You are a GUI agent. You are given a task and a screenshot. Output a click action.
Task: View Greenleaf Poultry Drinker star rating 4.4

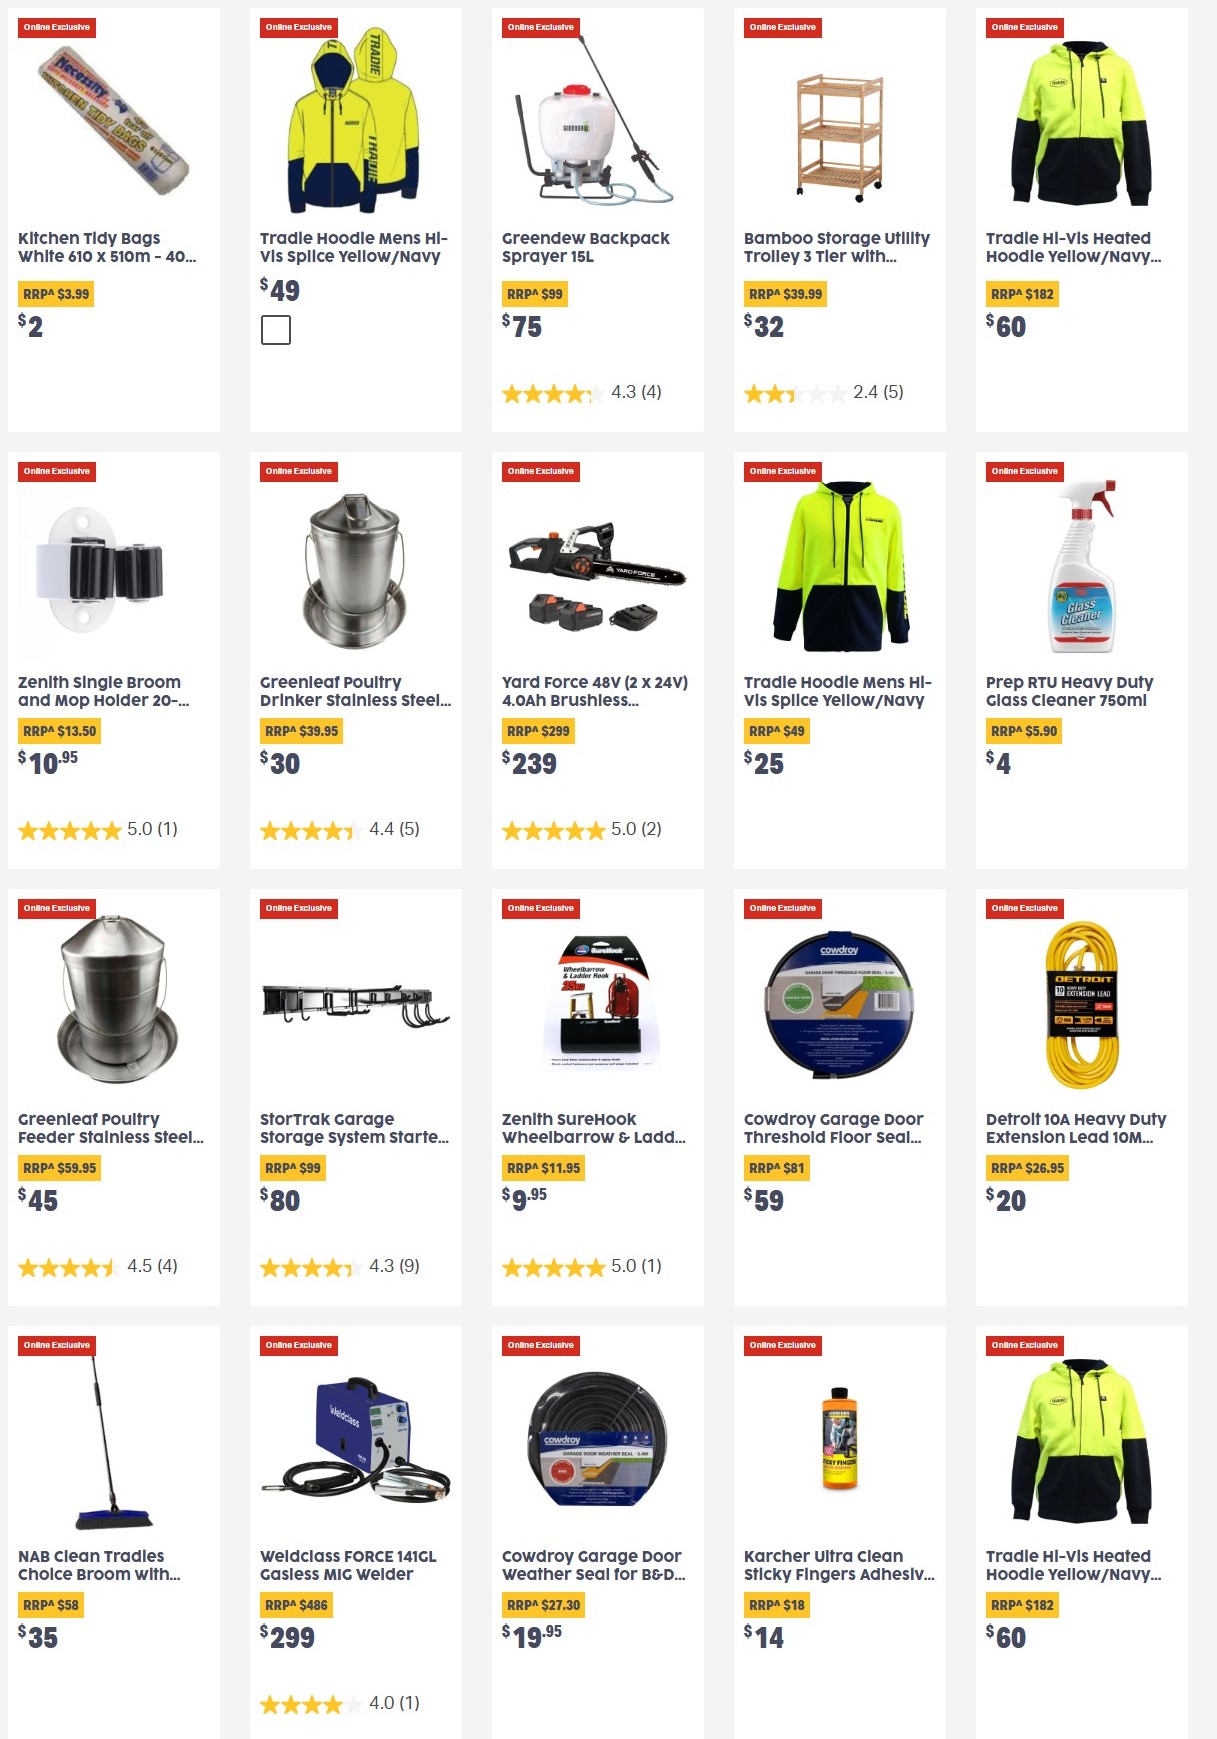(340, 829)
